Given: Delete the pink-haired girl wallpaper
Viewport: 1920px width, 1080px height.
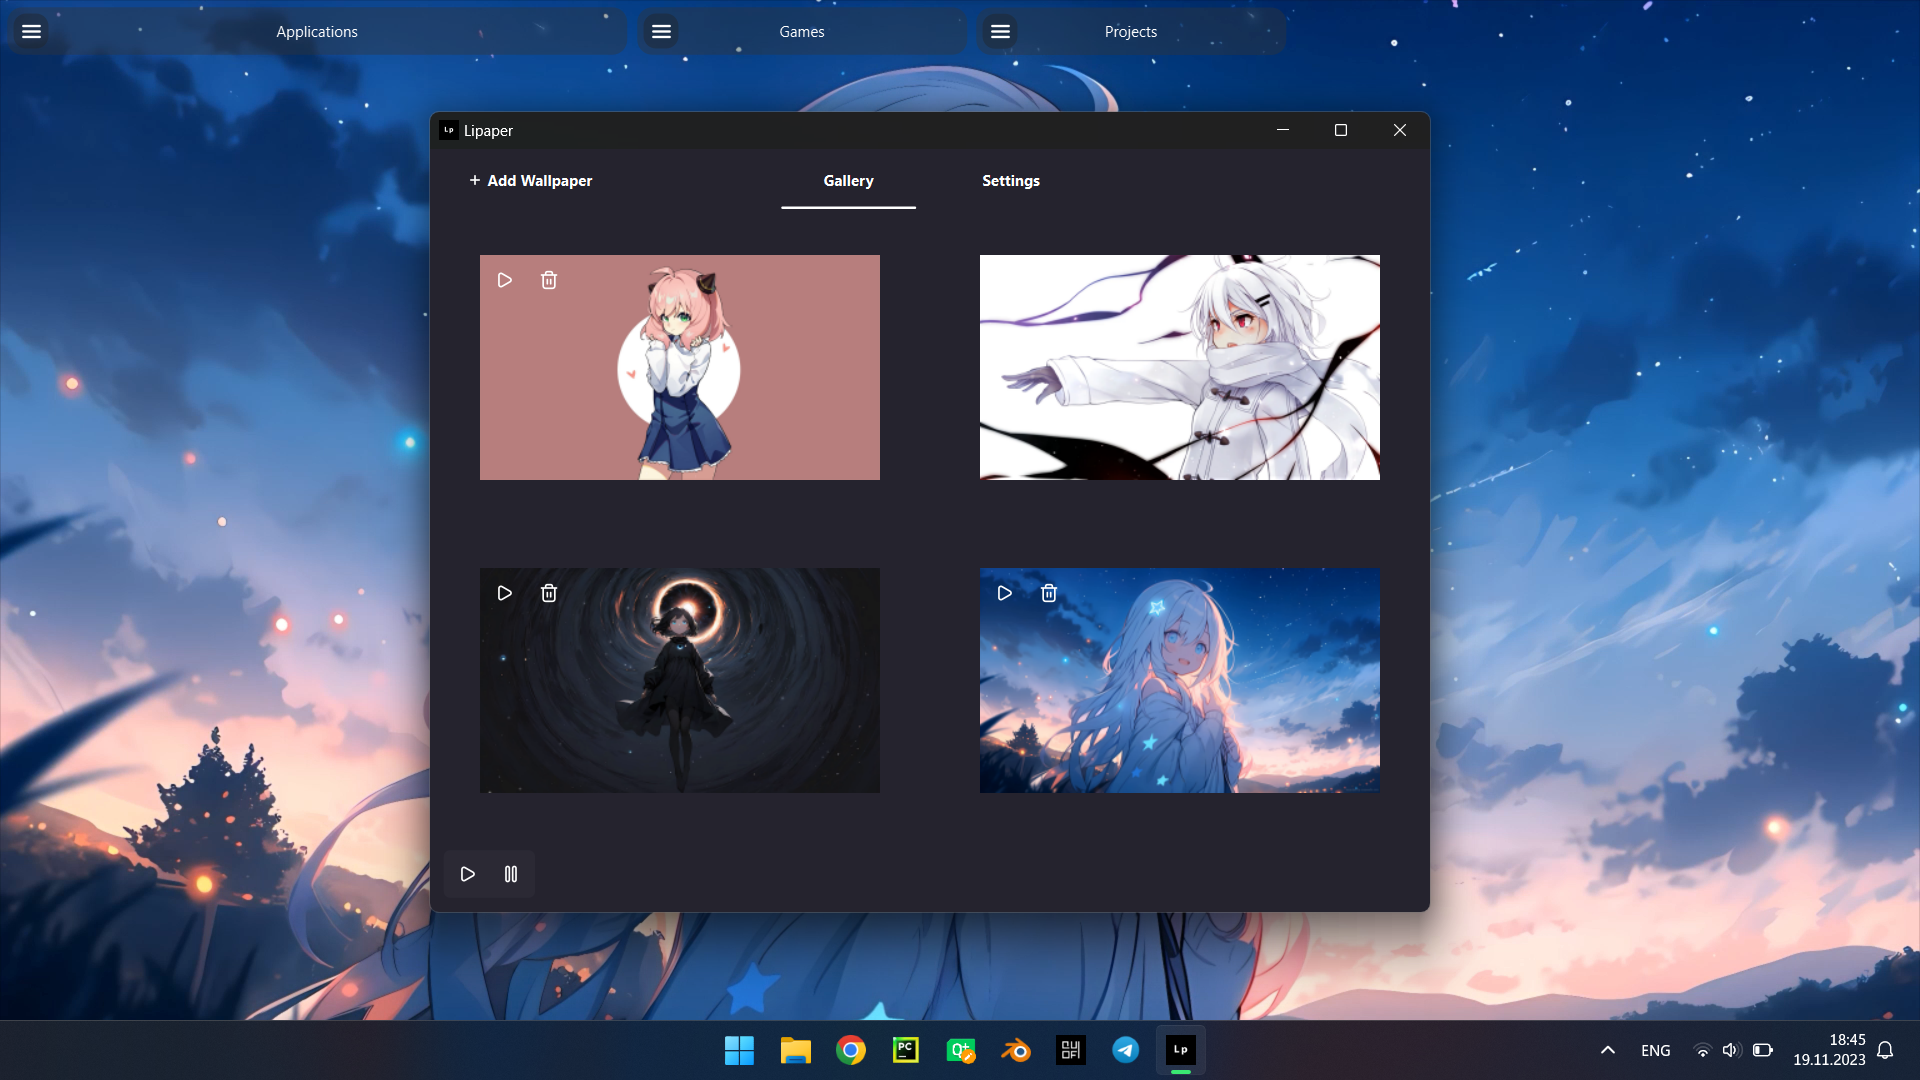Looking at the screenshot, I should 549,280.
